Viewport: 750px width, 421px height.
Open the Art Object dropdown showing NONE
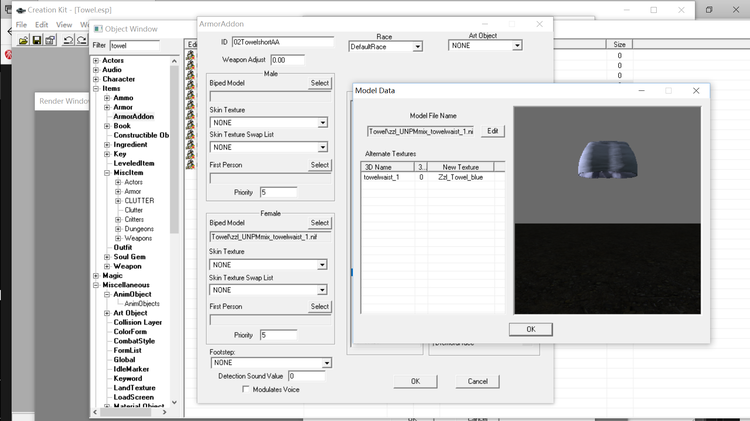tap(517, 45)
